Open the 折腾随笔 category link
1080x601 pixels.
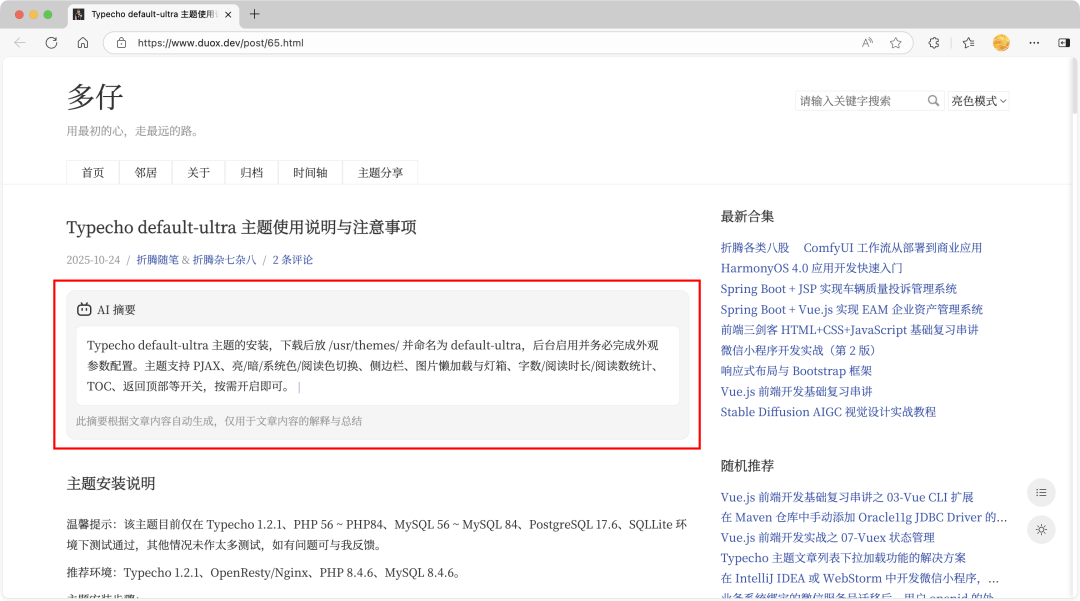(157, 260)
